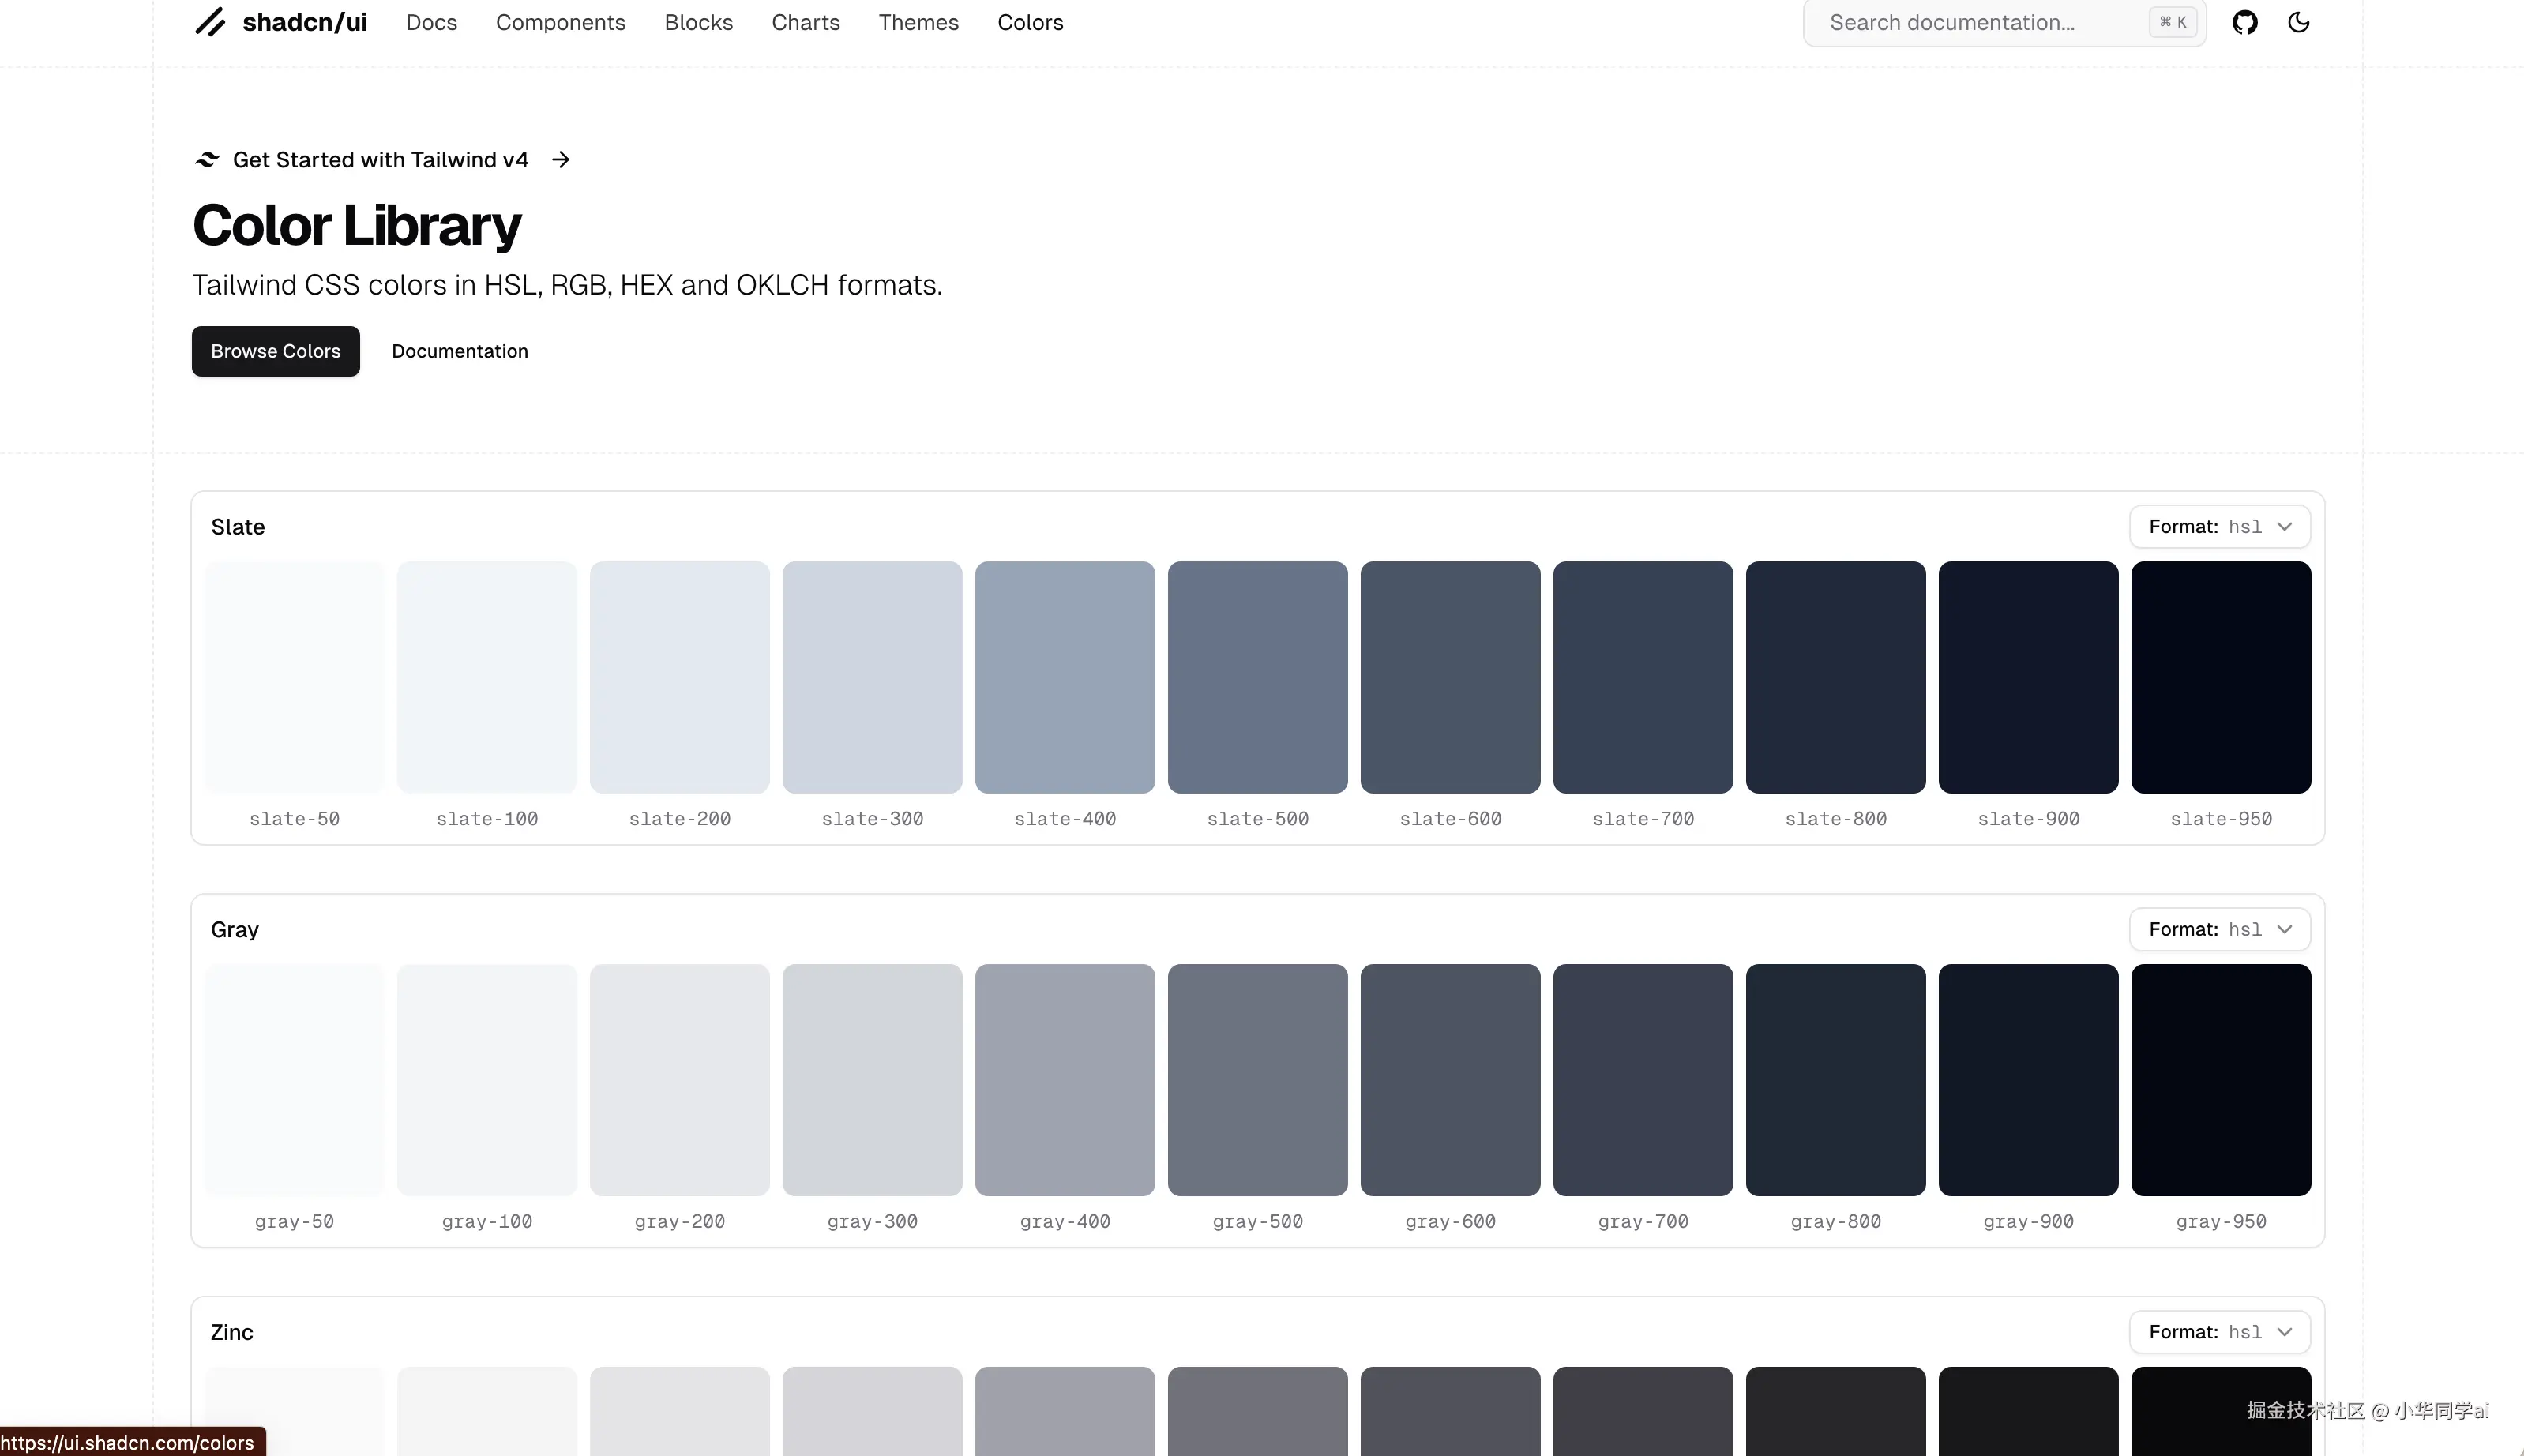Screen dimensions: 2524x1456
Task: Click the shadcn/ui slash logo icon
Action: (x=210, y=22)
